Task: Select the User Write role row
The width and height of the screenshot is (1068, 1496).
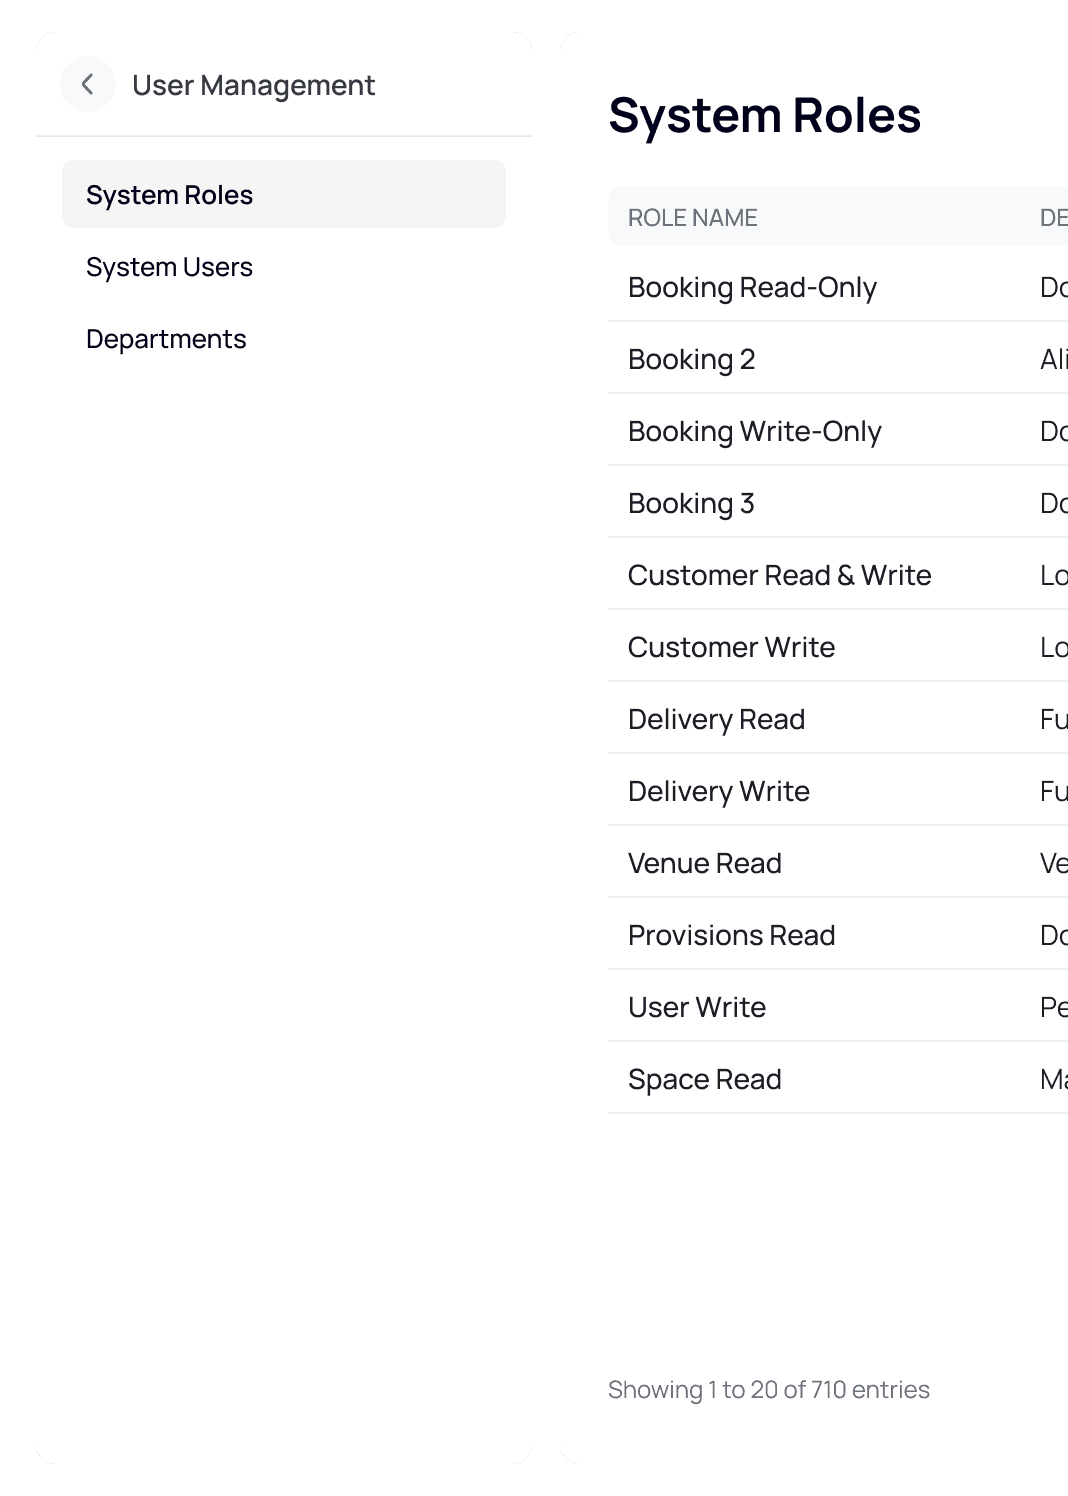Action: [x=697, y=1007]
